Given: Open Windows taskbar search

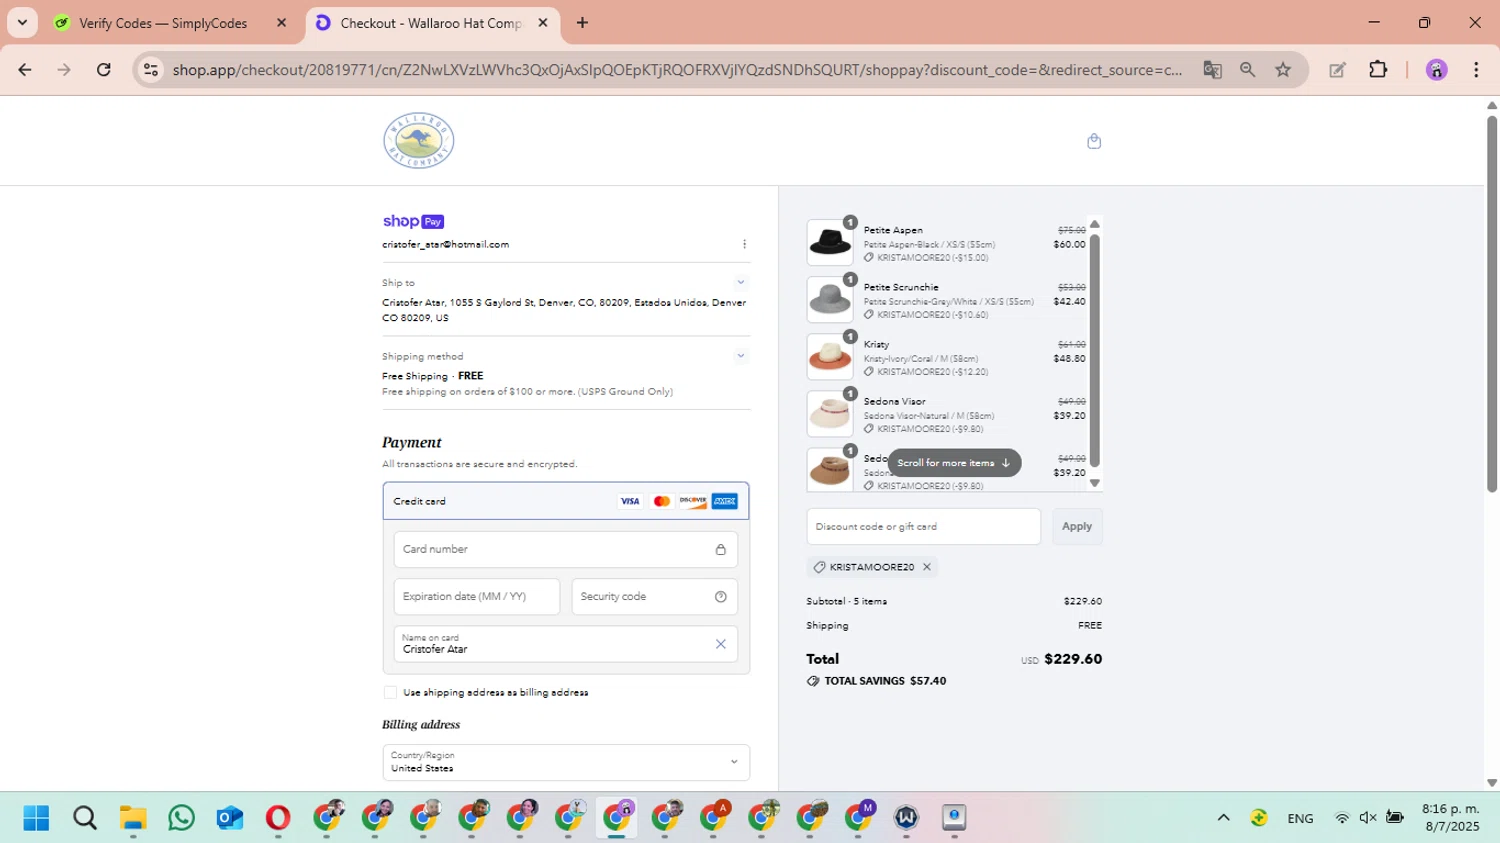Looking at the screenshot, I should (x=85, y=818).
